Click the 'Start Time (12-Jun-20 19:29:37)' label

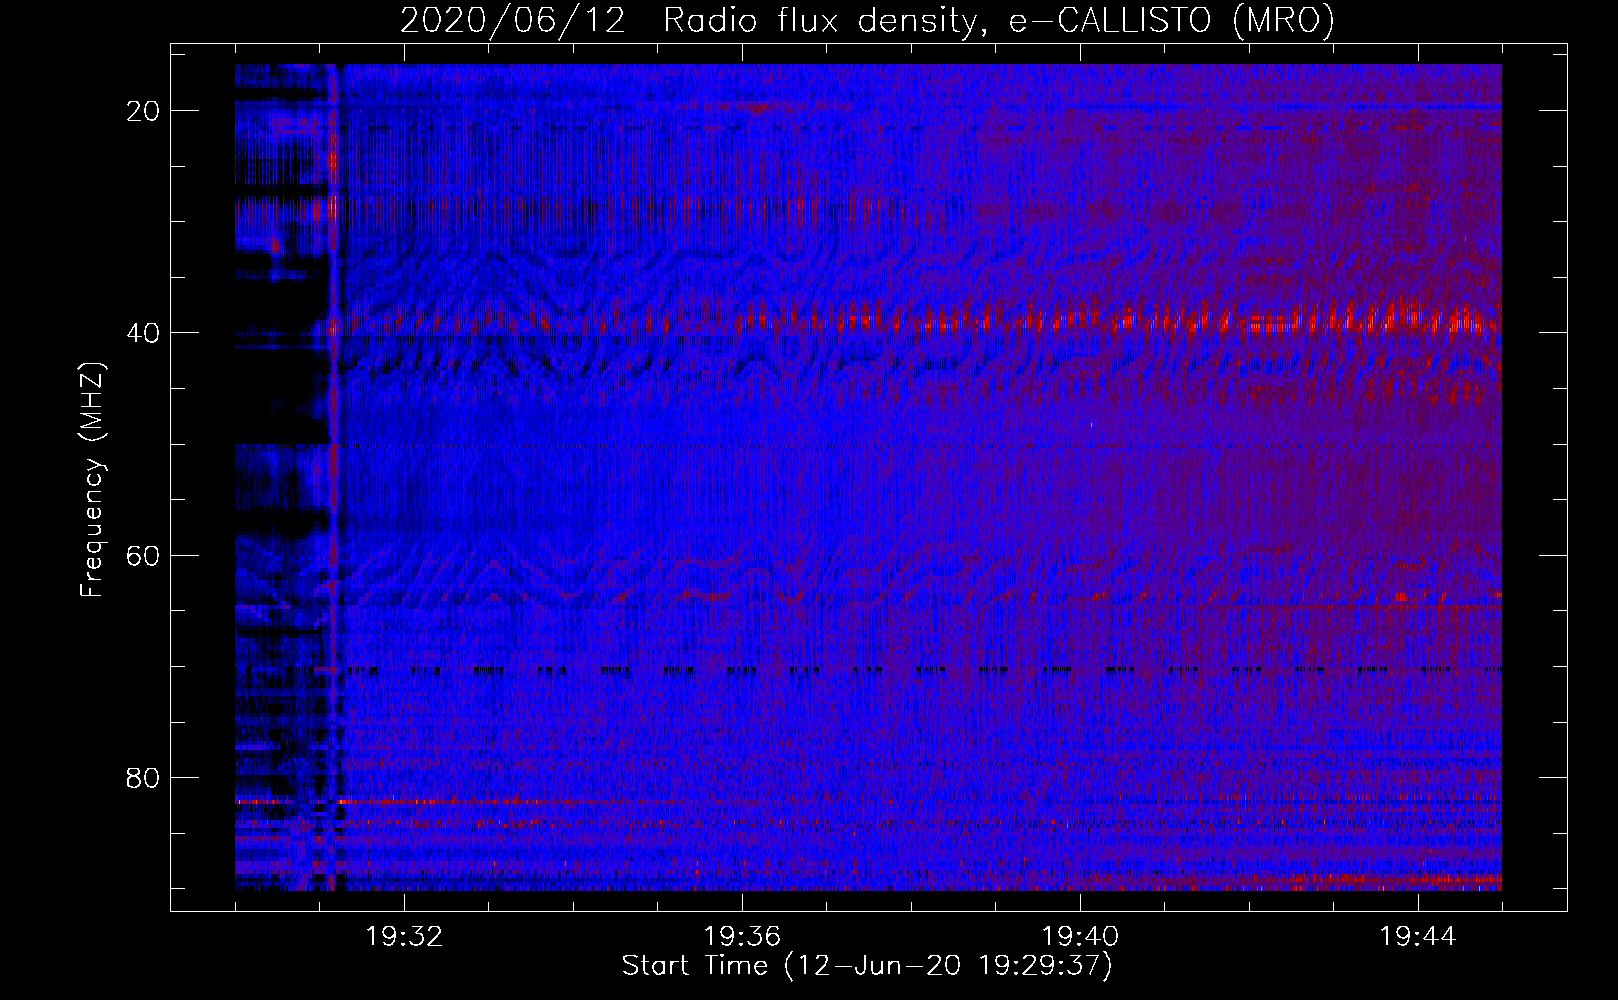[x=867, y=966]
